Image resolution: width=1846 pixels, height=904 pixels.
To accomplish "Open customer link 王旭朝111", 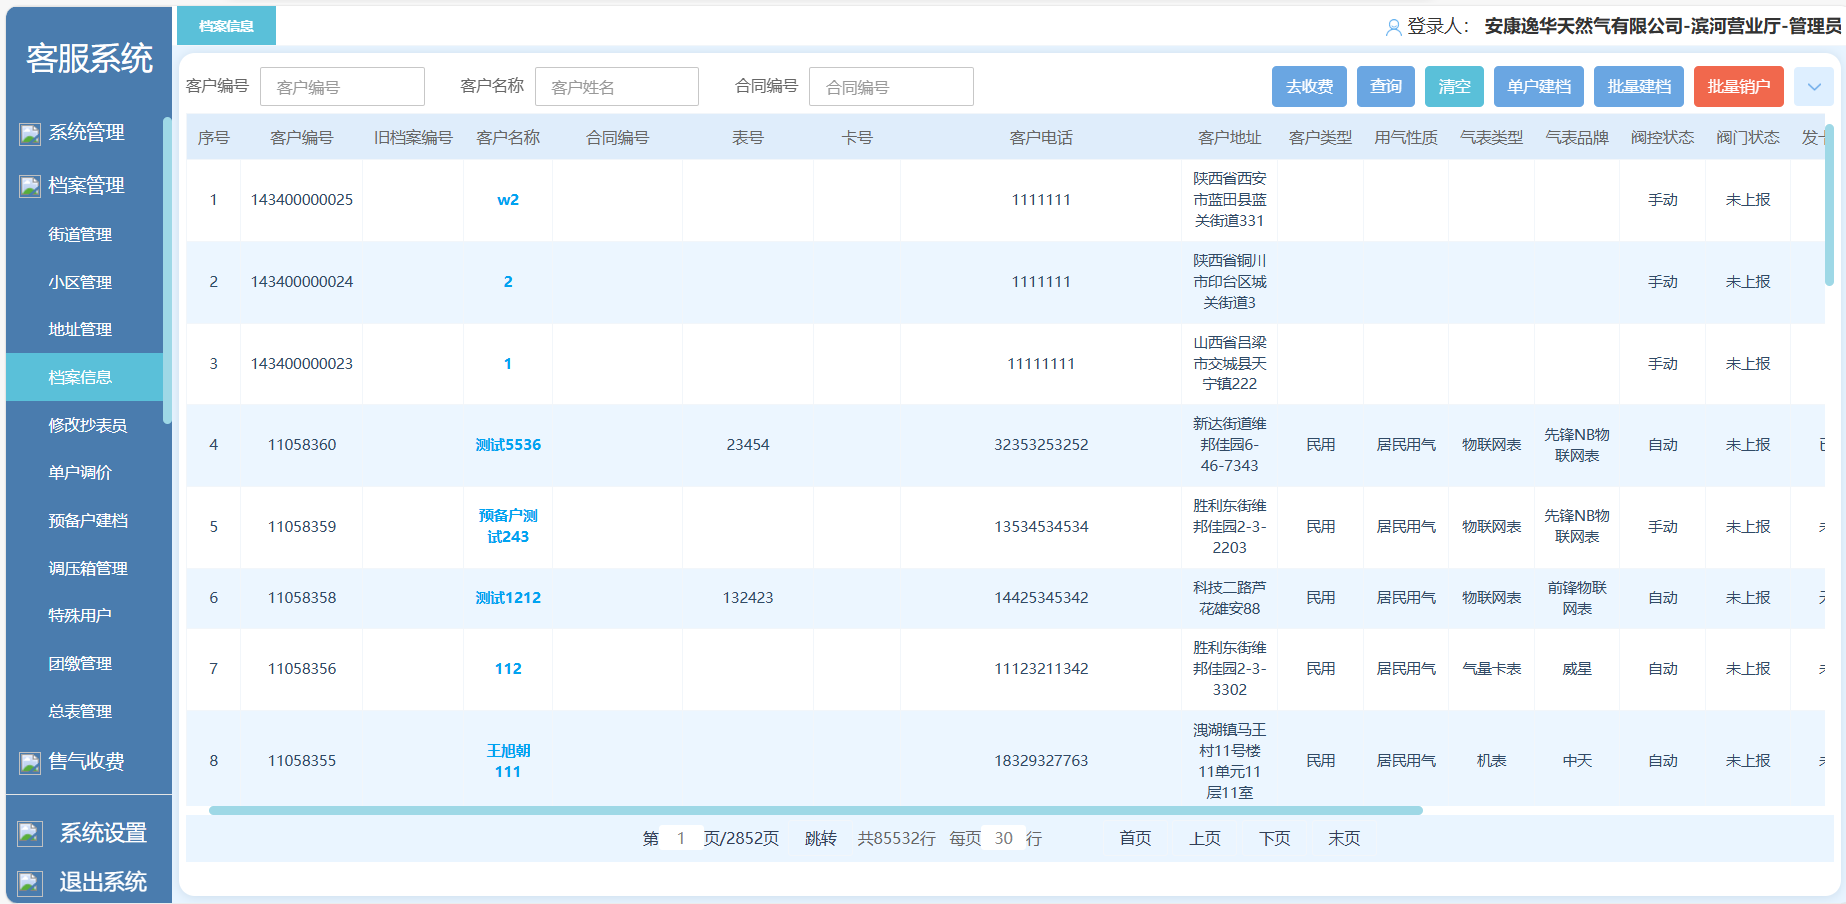I will (508, 761).
